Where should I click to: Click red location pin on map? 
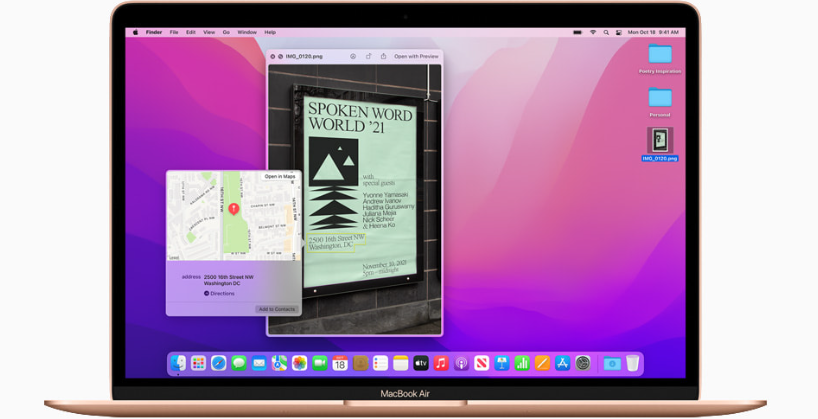coord(234,209)
